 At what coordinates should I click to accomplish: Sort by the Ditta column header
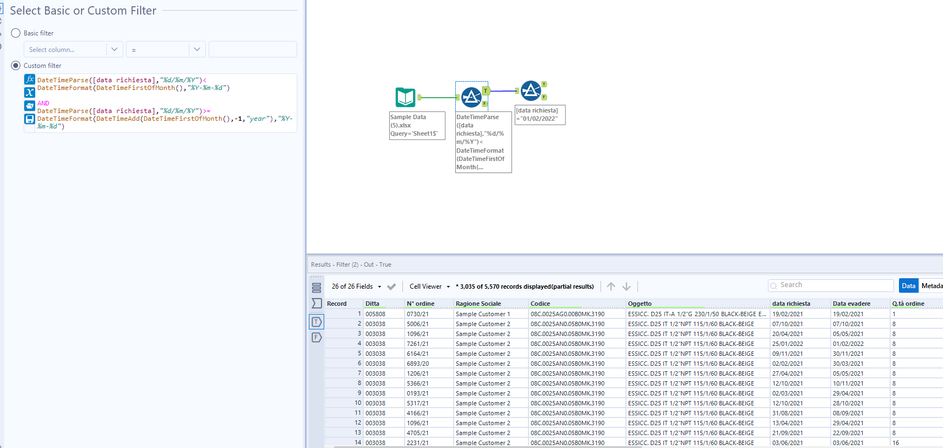point(383,304)
